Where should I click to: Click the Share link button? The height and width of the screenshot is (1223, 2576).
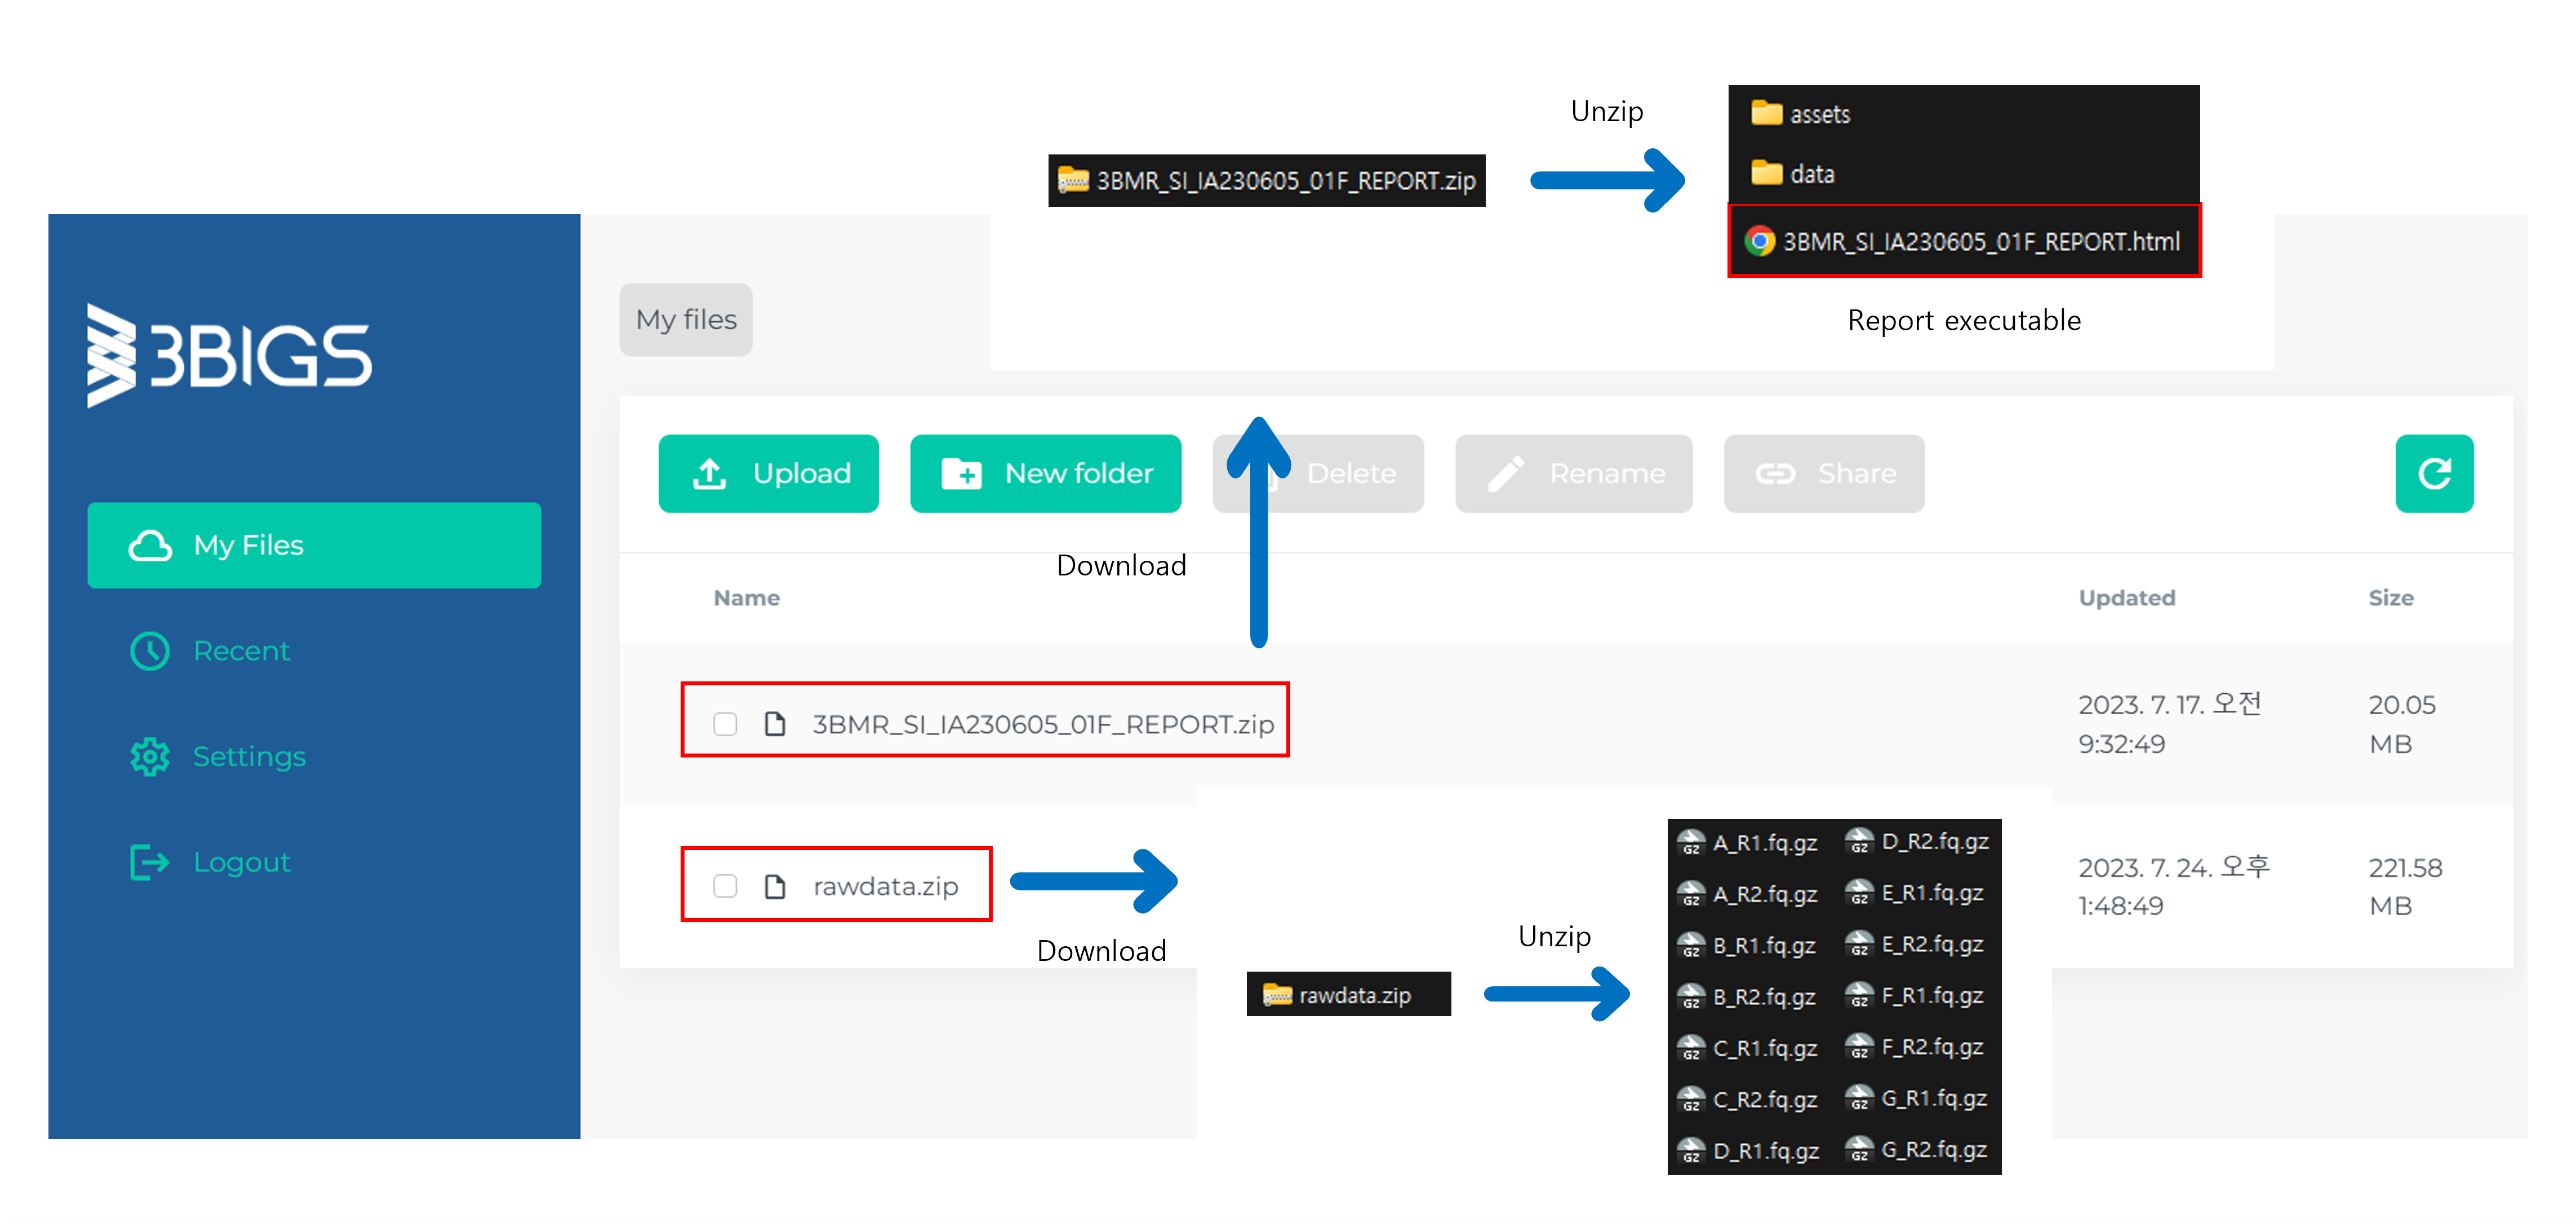point(1823,473)
